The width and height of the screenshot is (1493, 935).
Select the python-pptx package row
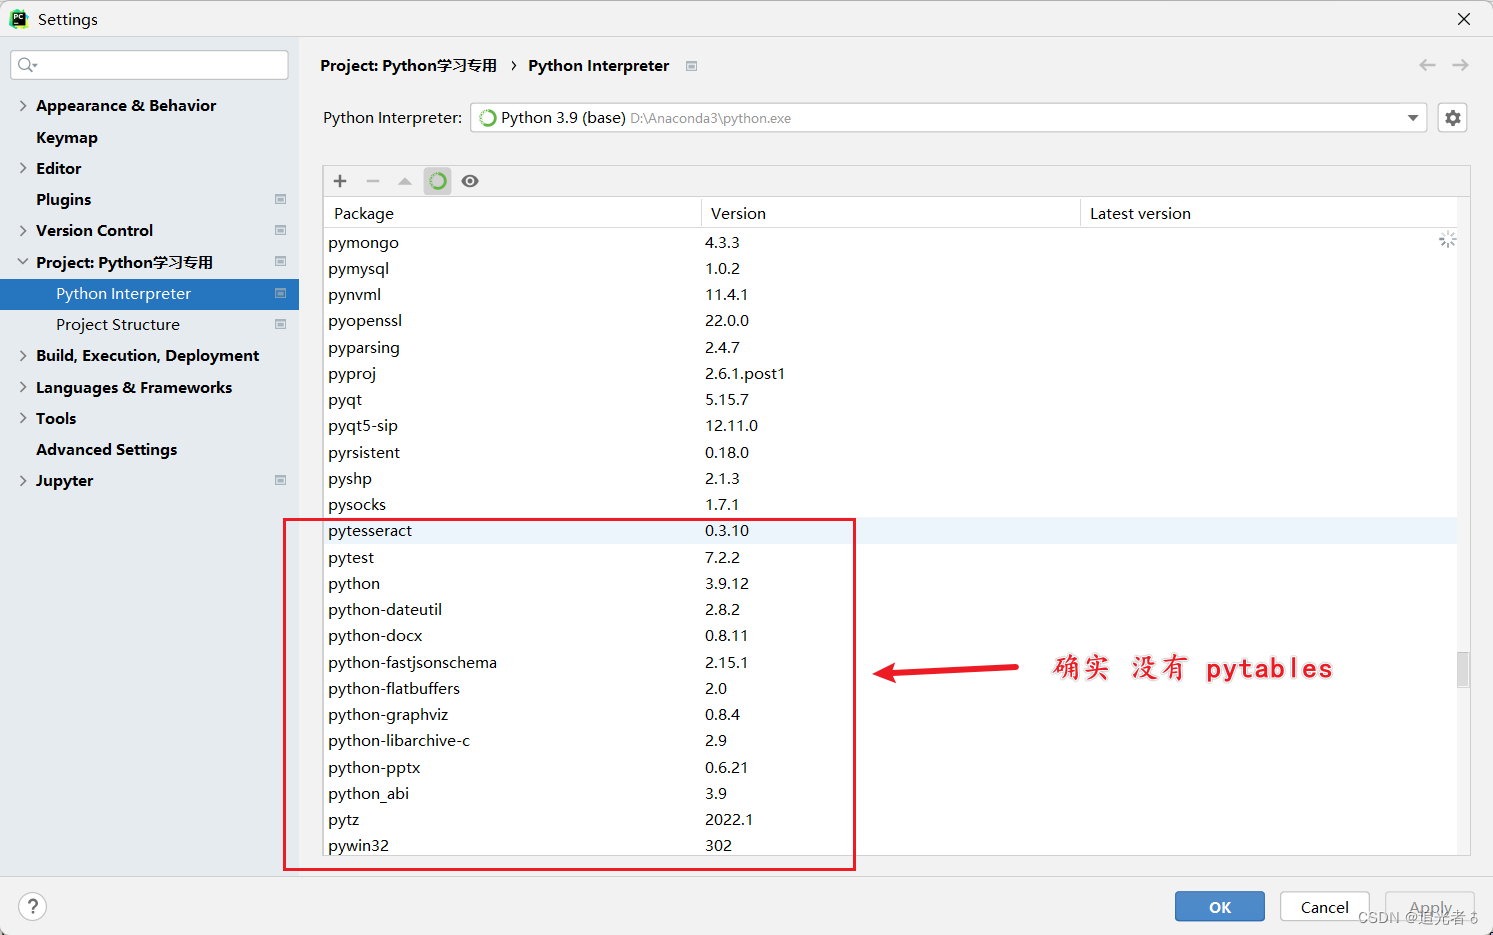tap(890, 767)
